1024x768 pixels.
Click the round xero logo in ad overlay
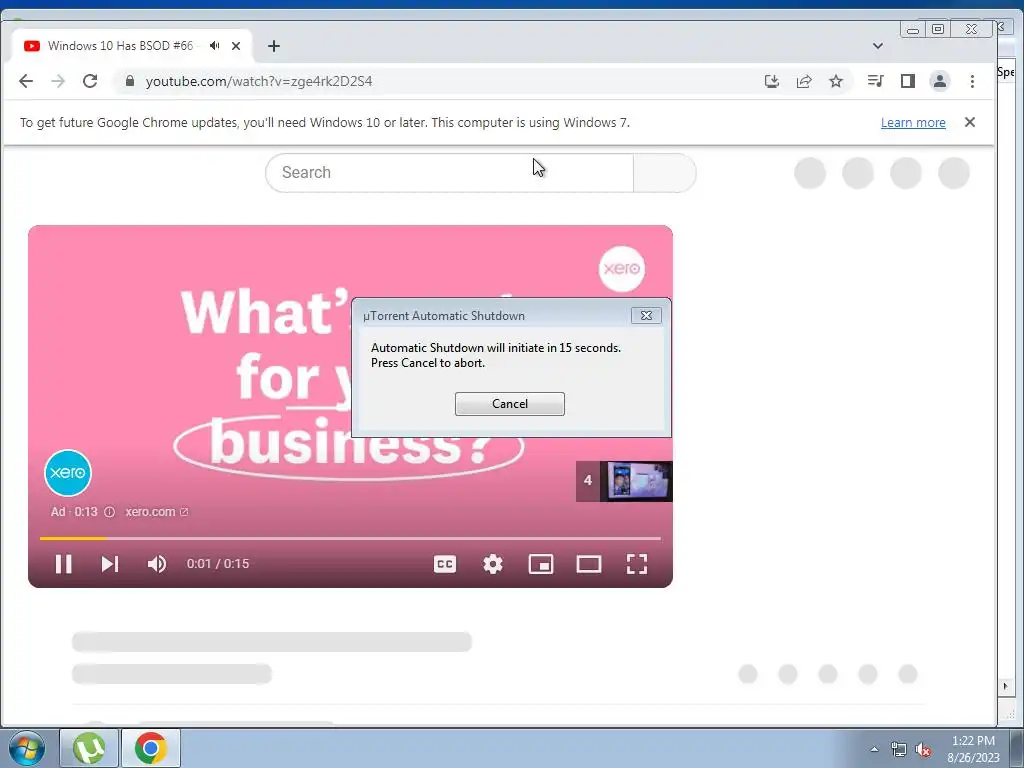[68, 473]
